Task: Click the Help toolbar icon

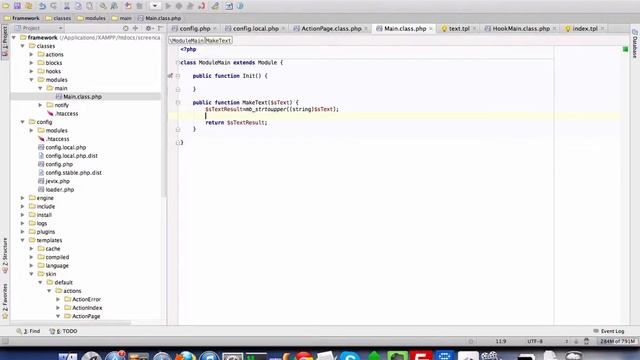Action: [x=240, y=6]
